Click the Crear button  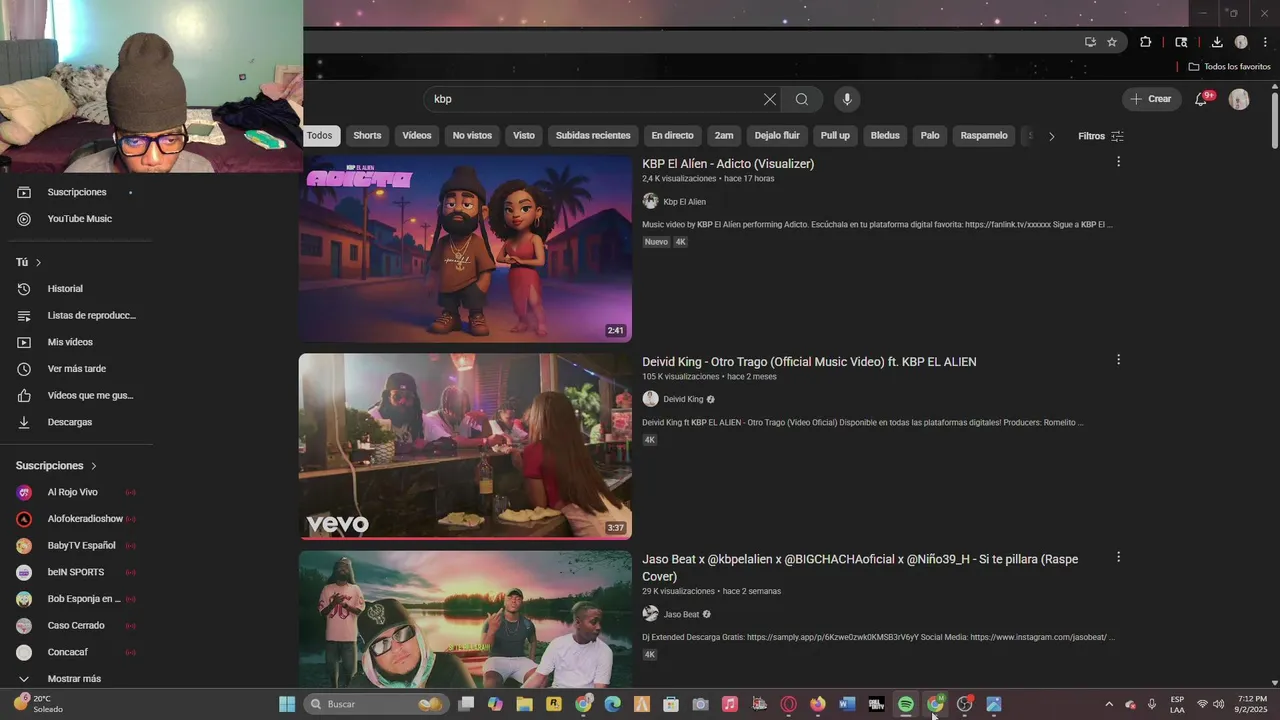coord(1150,99)
